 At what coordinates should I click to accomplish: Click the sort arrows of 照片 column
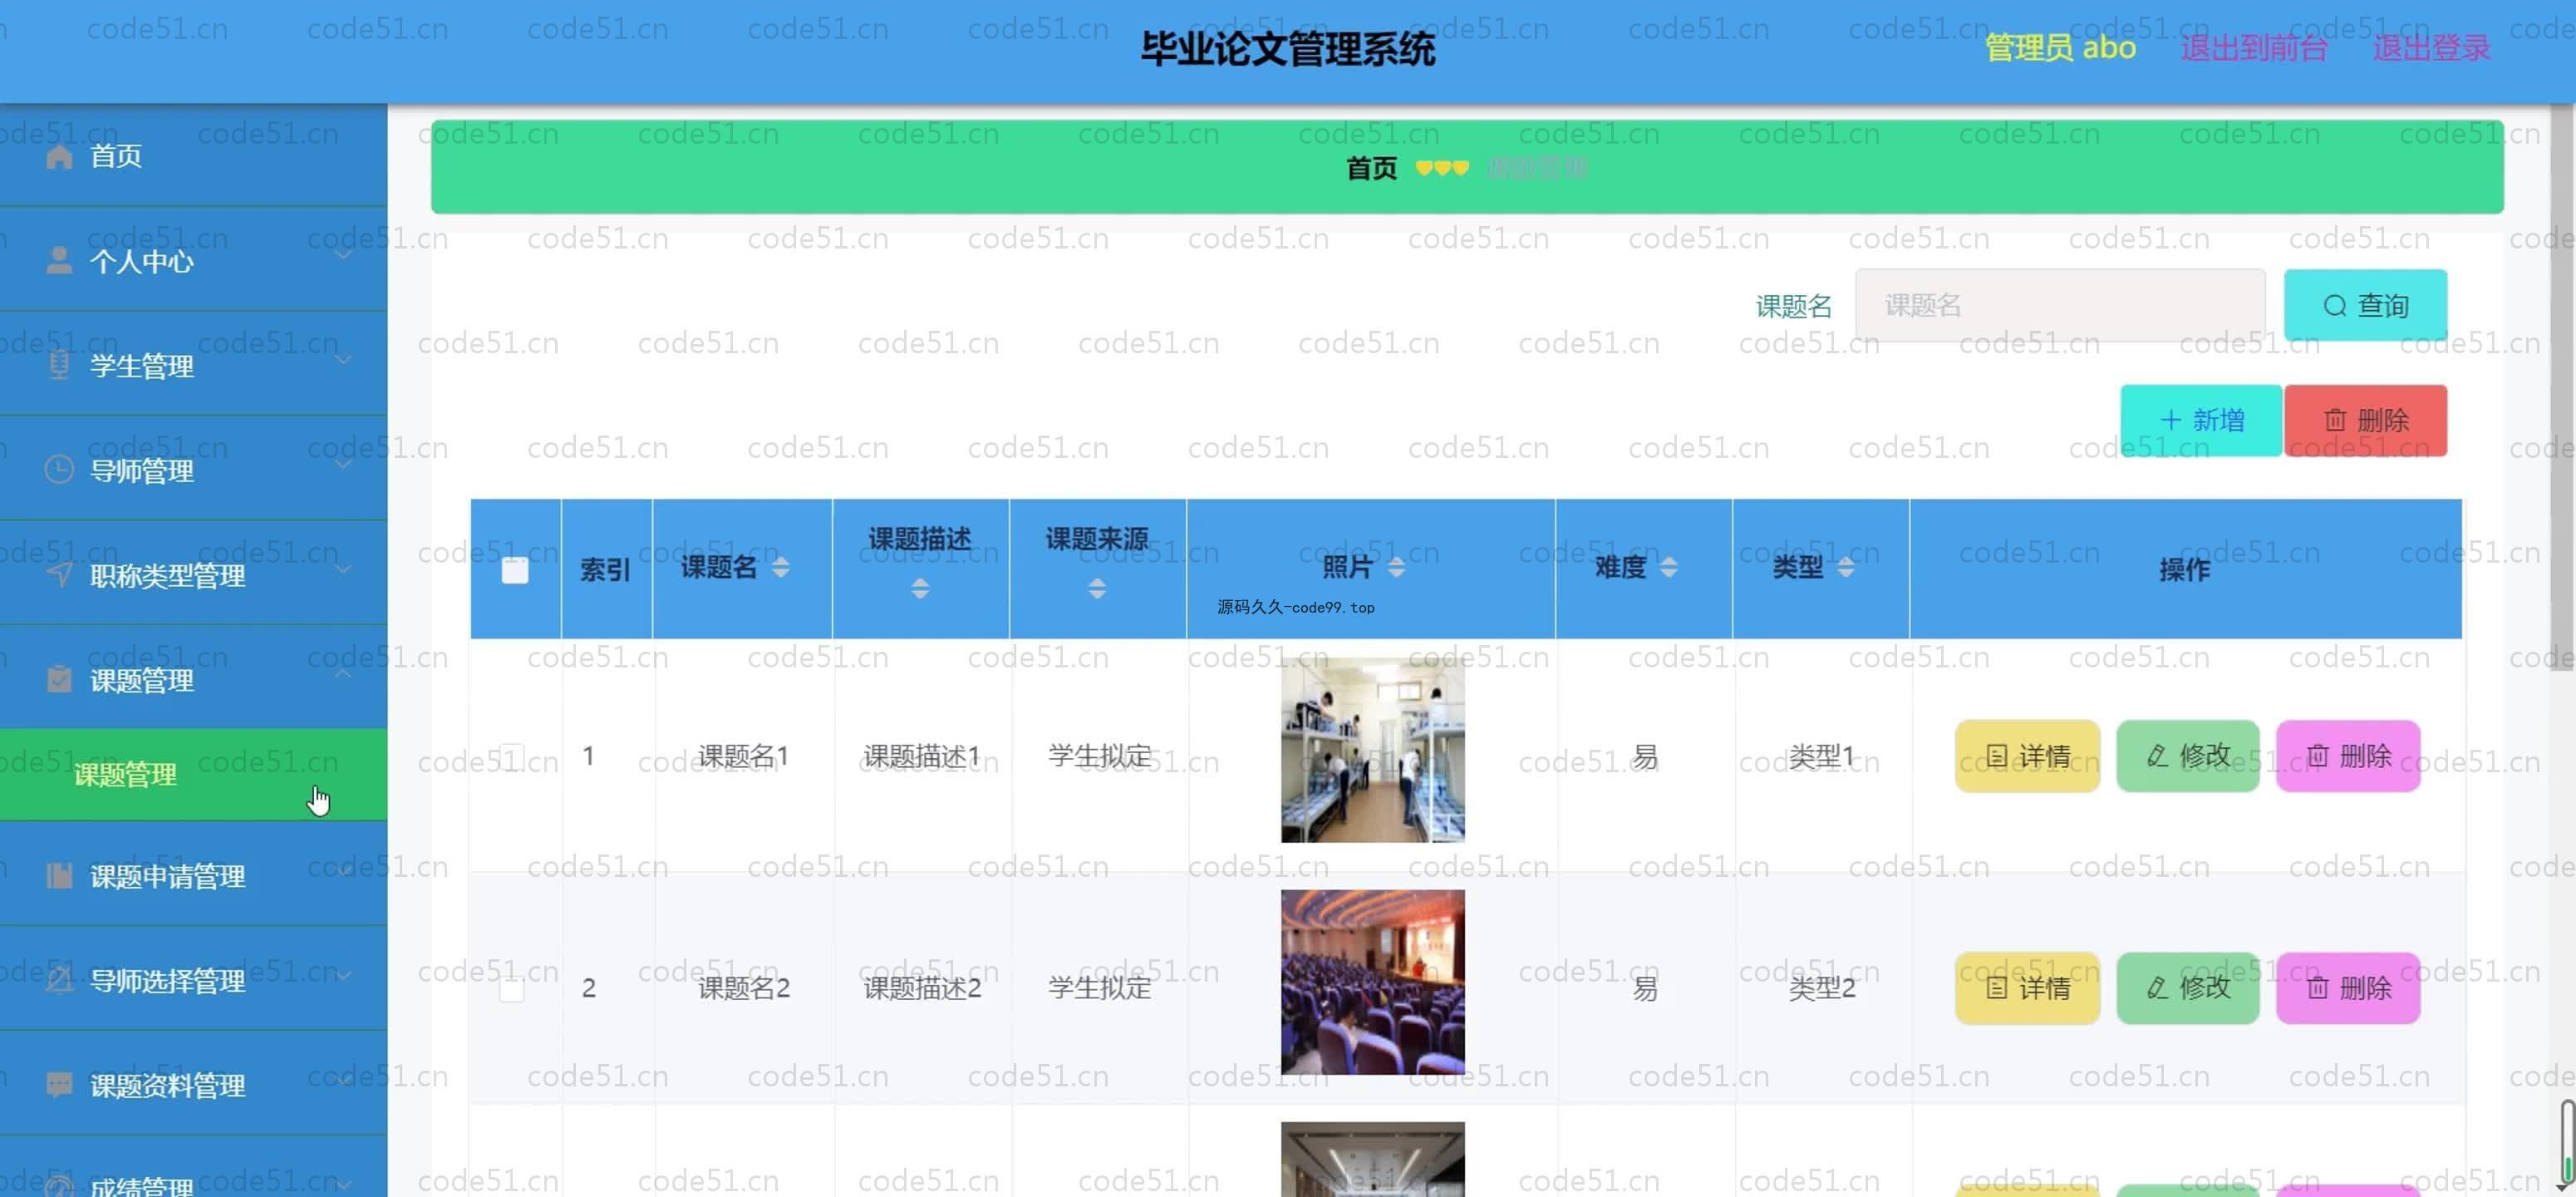tap(1396, 567)
